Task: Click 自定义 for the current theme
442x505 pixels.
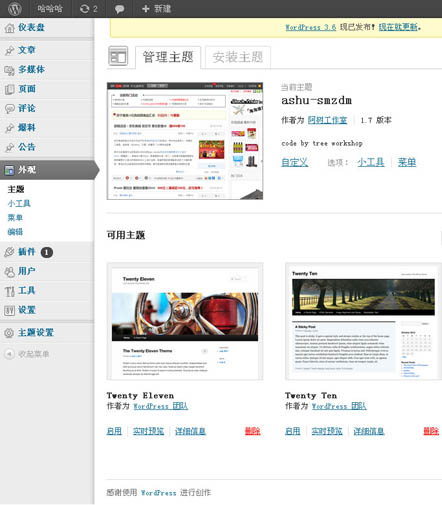Action: pos(295,162)
